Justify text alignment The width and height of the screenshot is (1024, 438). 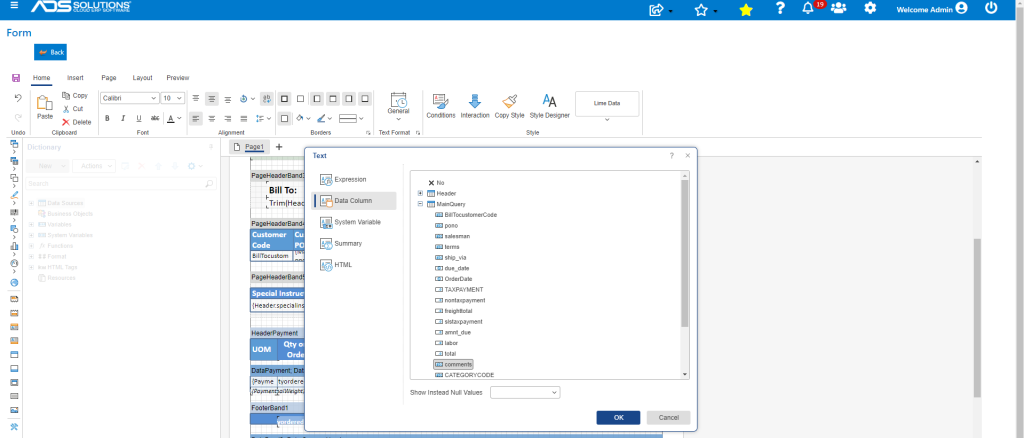click(244, 119)
